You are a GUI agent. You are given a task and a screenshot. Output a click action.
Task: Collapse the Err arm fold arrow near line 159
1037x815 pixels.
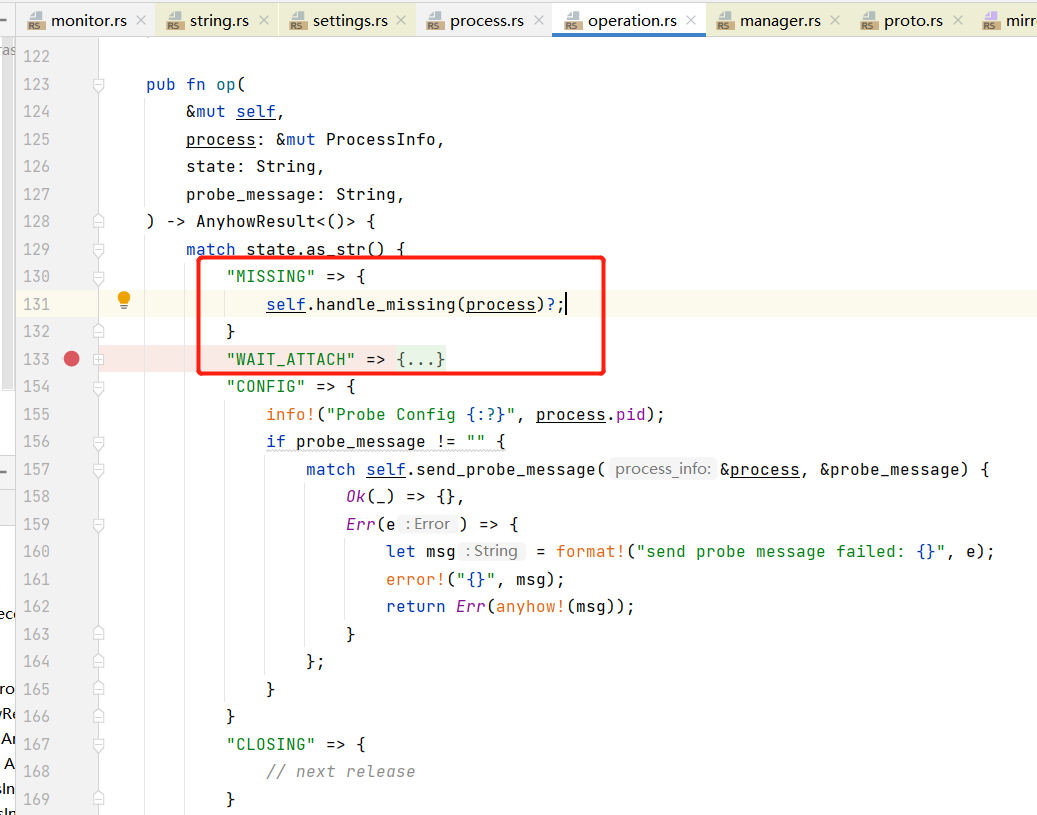(97, 523)
